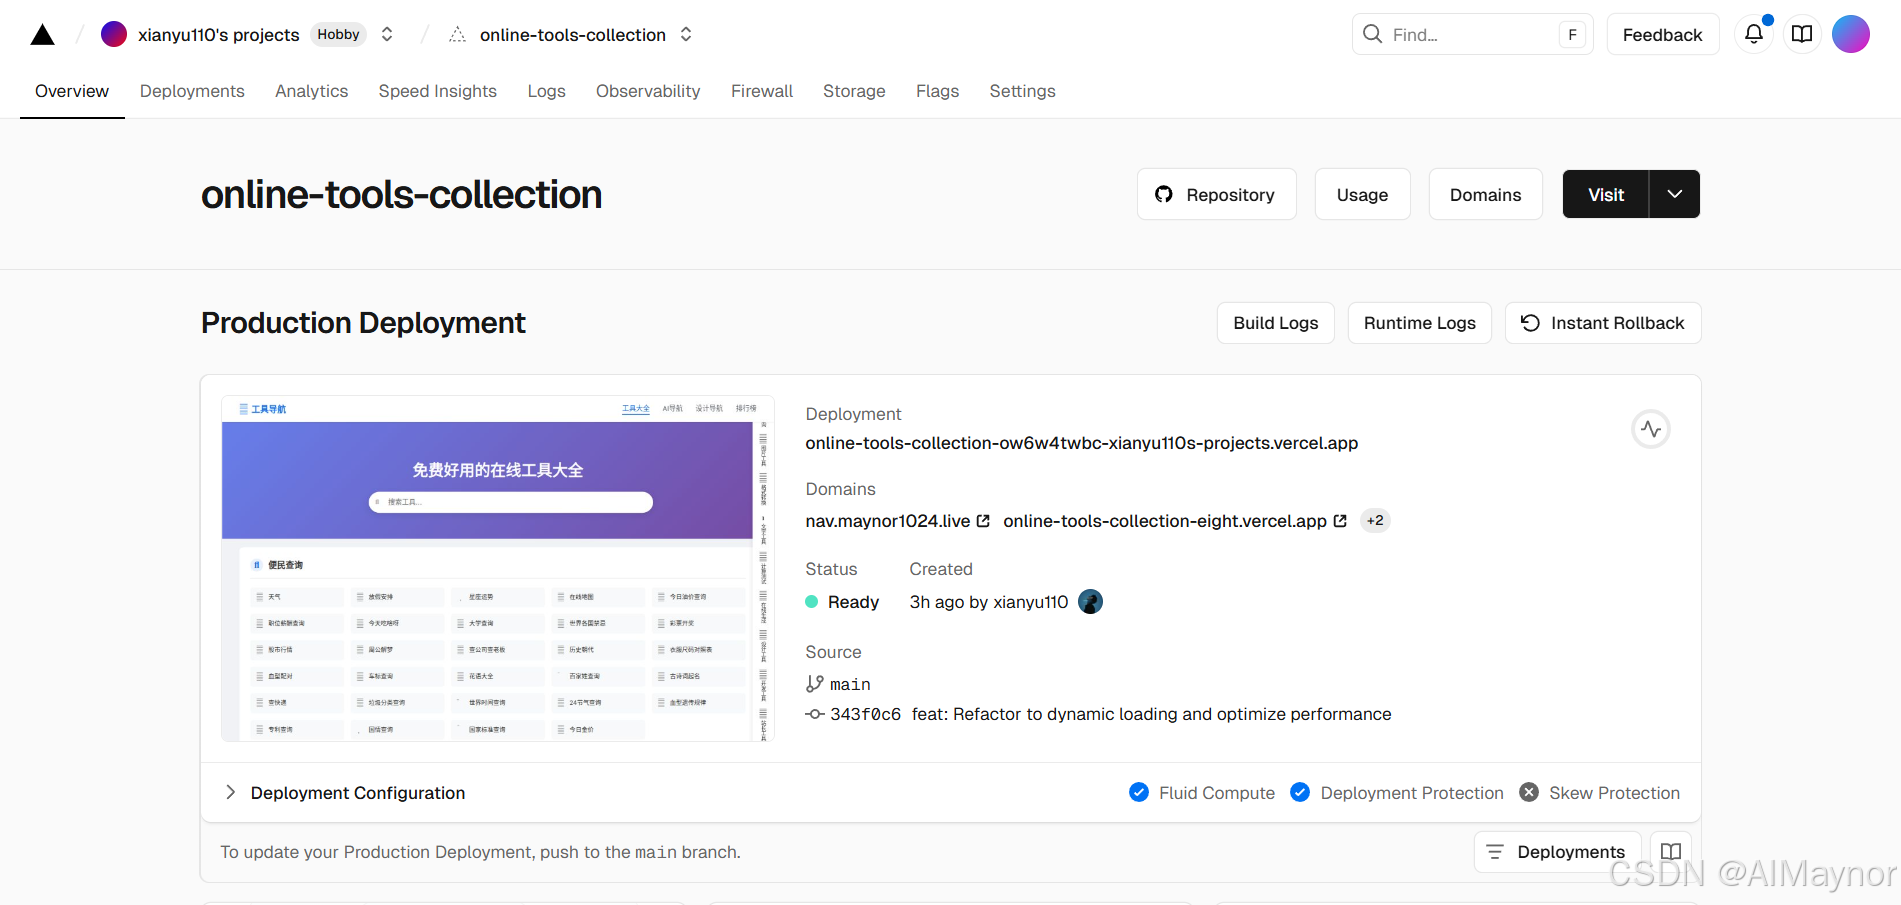Open the Visit button dropdown arrow
Viewport: 1901px width, 905px height.
tap(1675, 194)
